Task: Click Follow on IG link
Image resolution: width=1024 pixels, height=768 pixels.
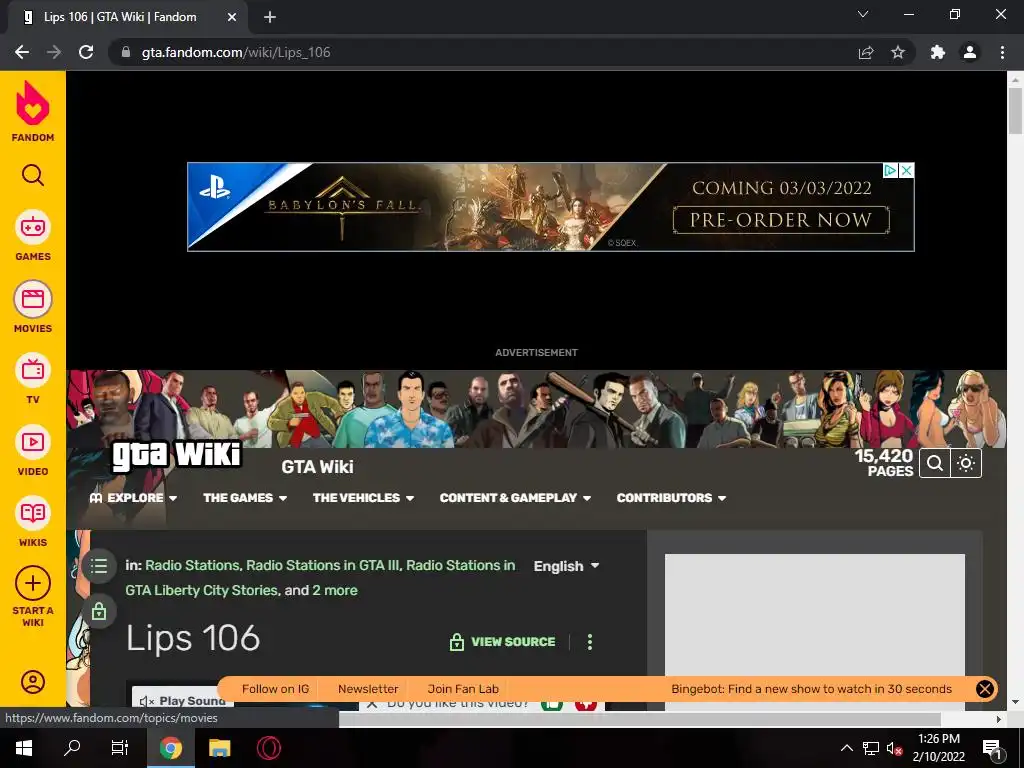Action: tap(275, 689)
